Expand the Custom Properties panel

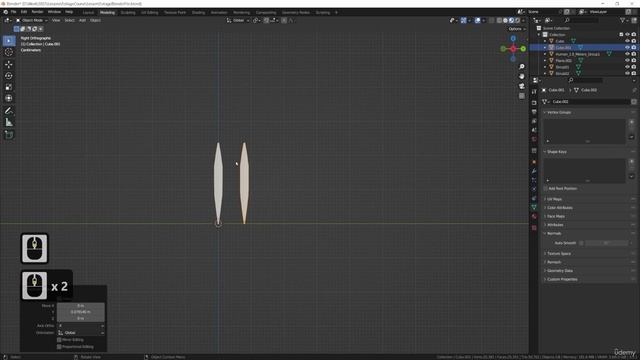562,279
